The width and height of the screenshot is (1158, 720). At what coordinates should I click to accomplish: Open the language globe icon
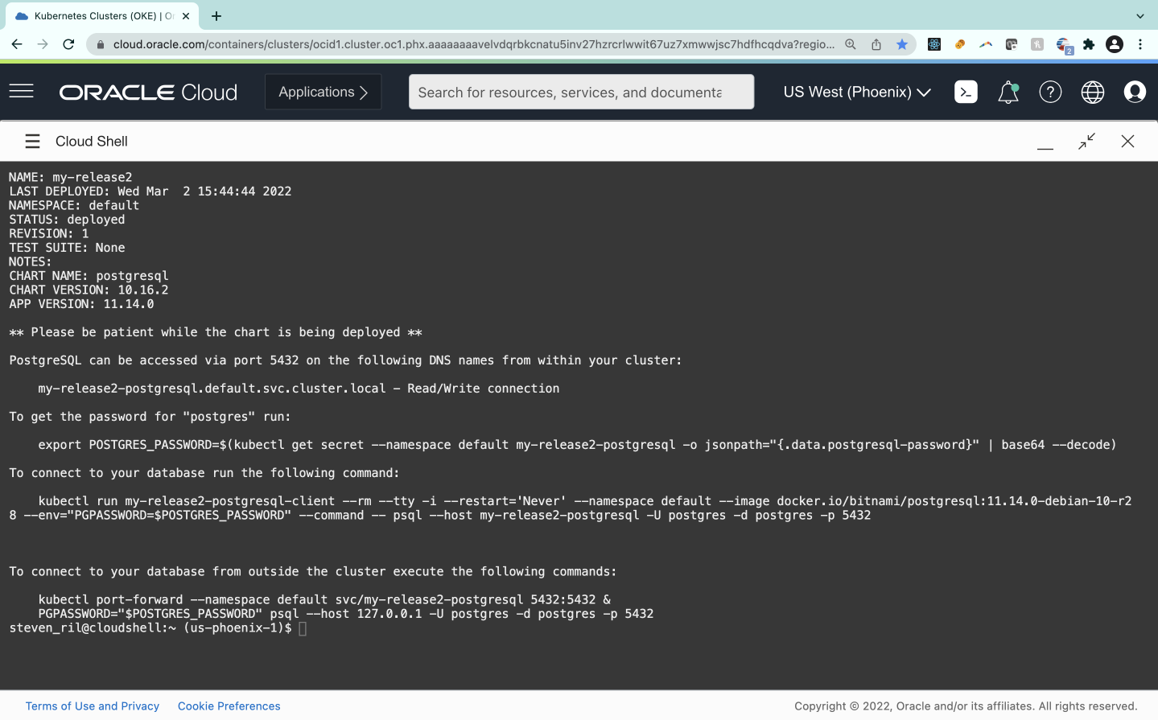(1092, 91)
